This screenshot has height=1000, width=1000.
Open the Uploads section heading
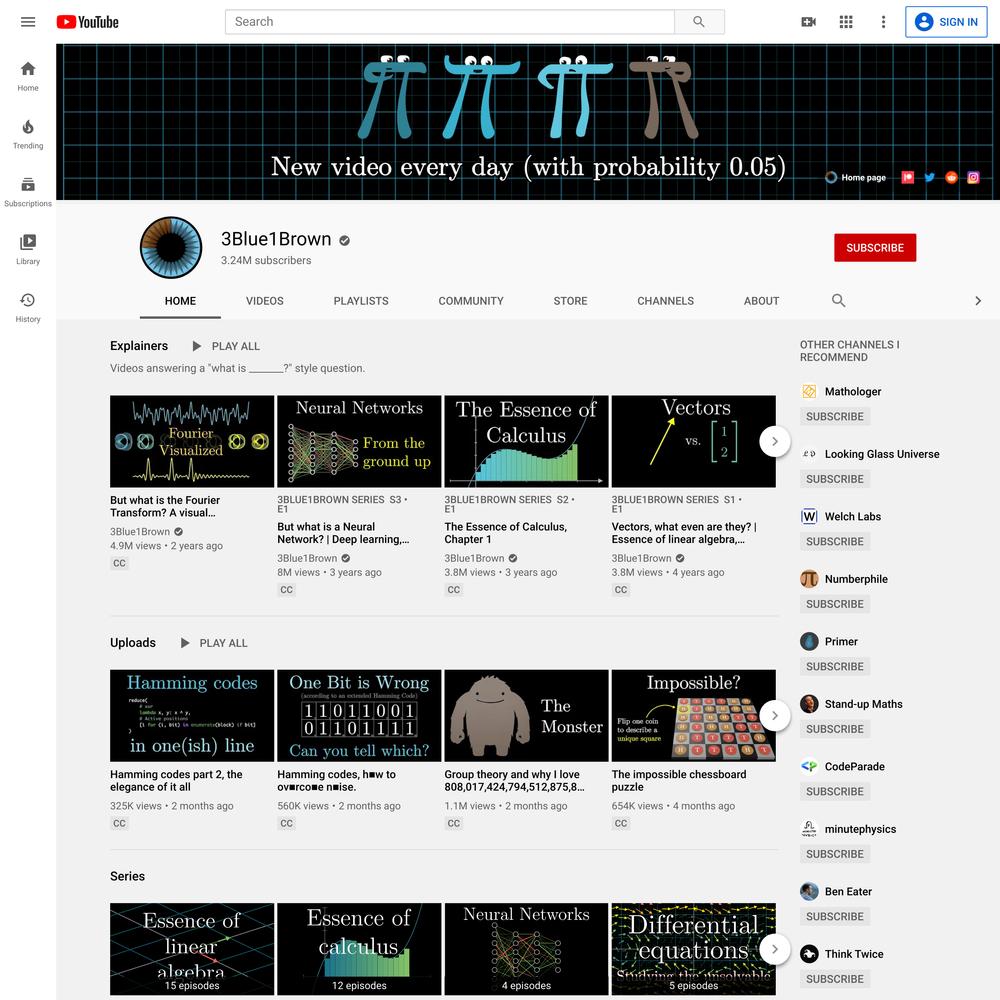(133, 643)
